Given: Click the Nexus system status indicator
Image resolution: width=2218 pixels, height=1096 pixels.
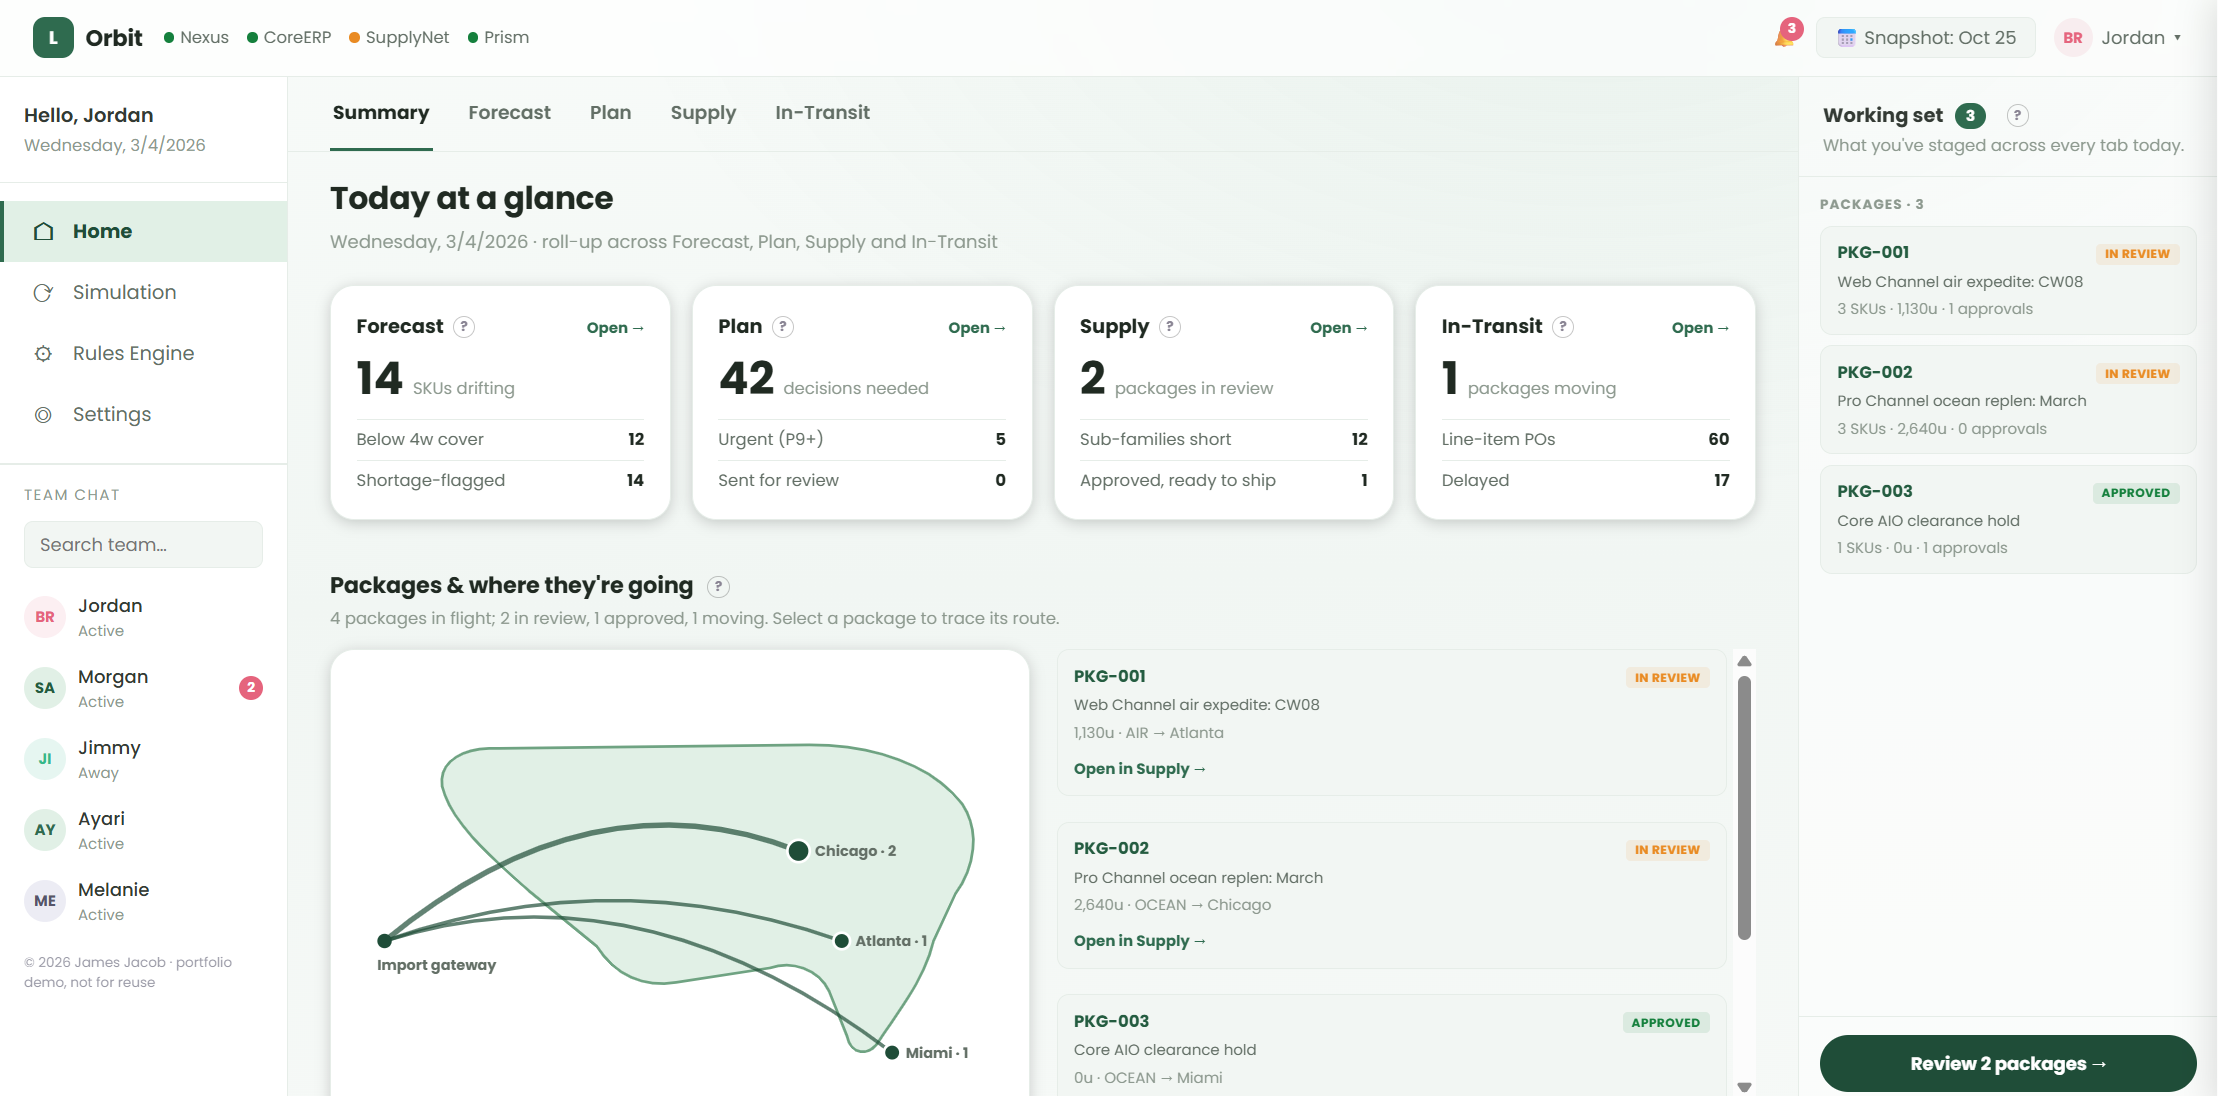Looking at the screenshot, I should click(x=197, y=38).
